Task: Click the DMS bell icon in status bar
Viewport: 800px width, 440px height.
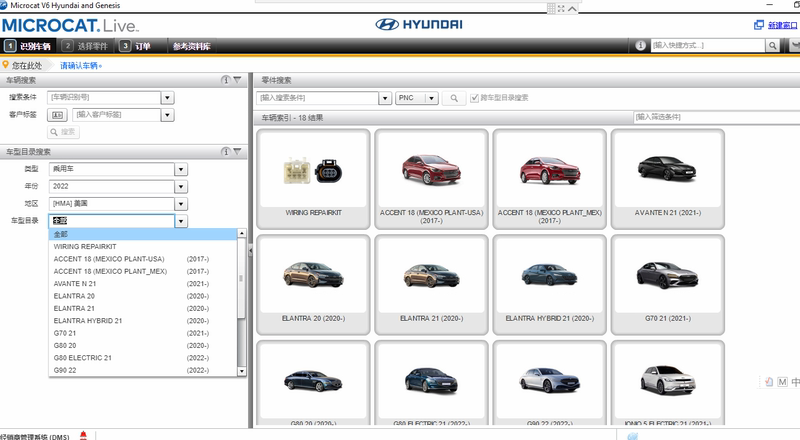Action: tap(83, 435)
